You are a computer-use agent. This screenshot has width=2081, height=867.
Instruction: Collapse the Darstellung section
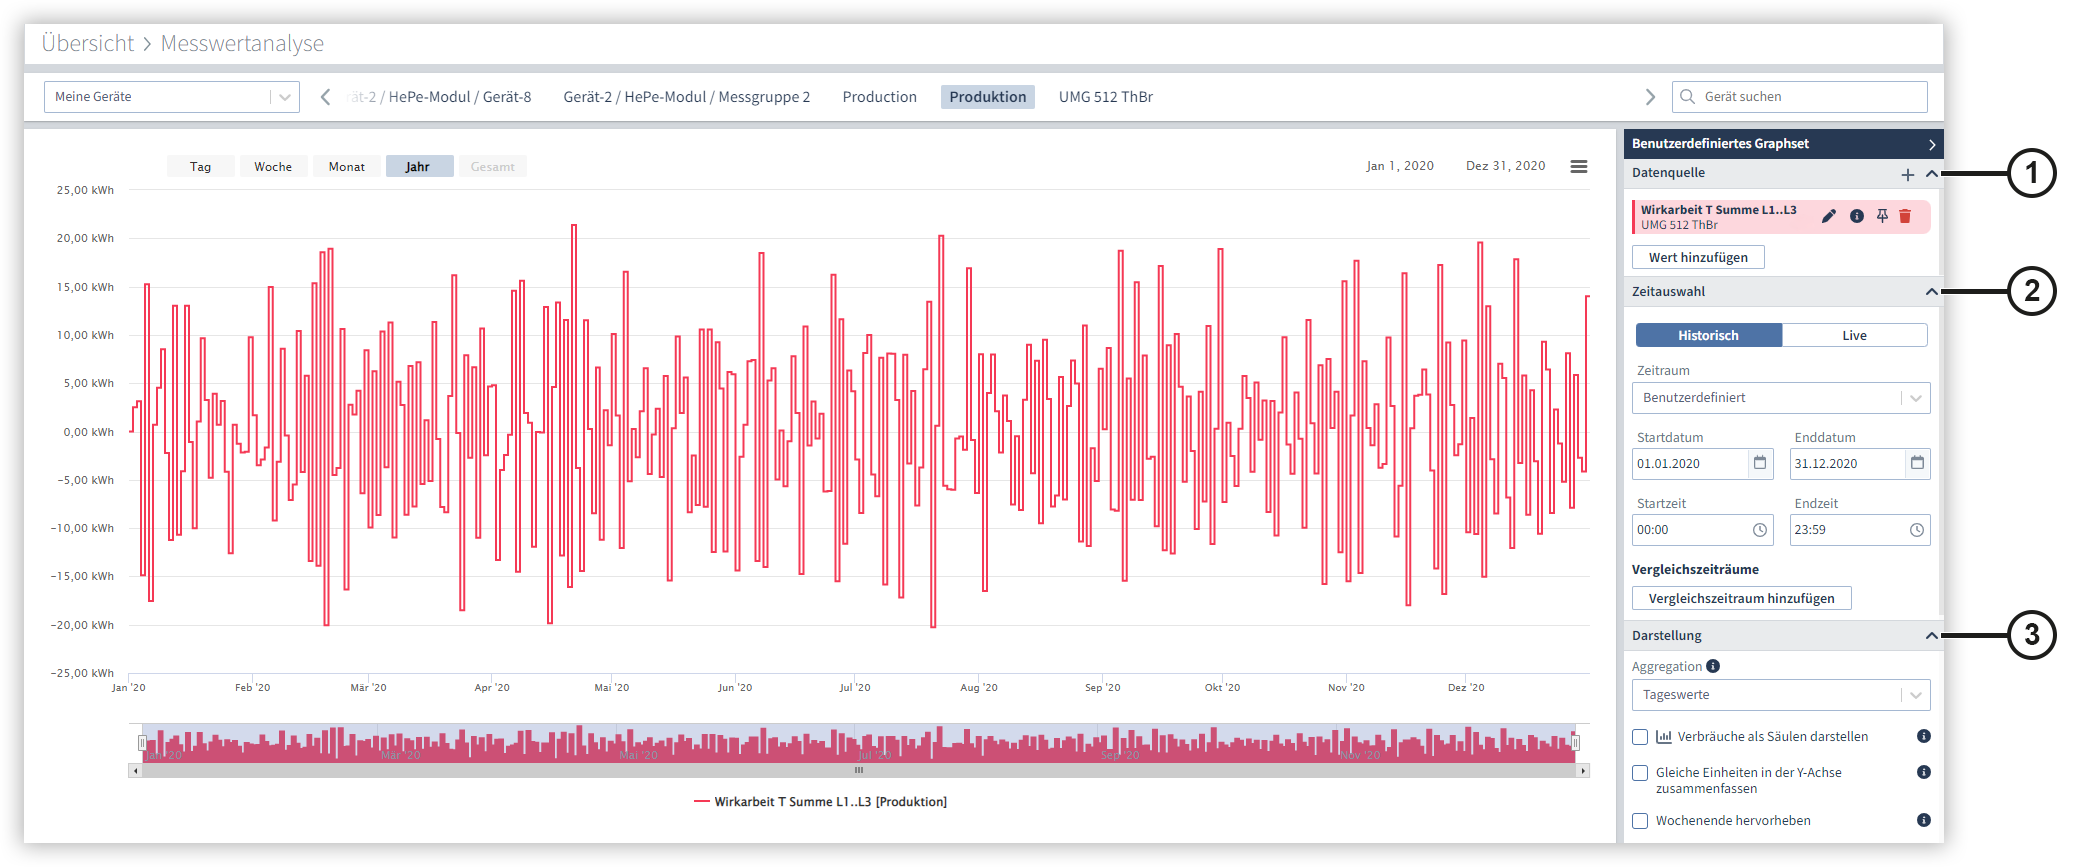coord(1931,636)
